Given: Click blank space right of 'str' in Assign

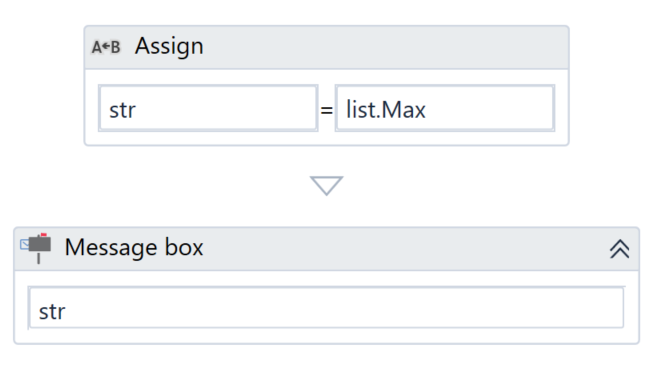Looking at the screenshot, I should click(x=226, y=109).
